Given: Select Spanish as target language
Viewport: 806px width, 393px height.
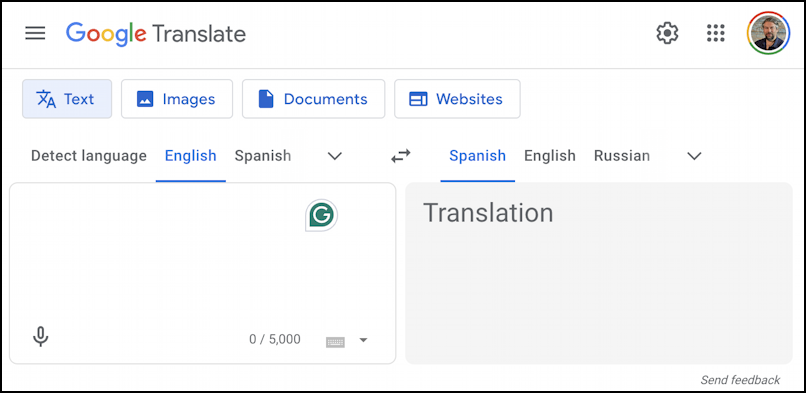Looking at the screenshot, I should [478, 156].
